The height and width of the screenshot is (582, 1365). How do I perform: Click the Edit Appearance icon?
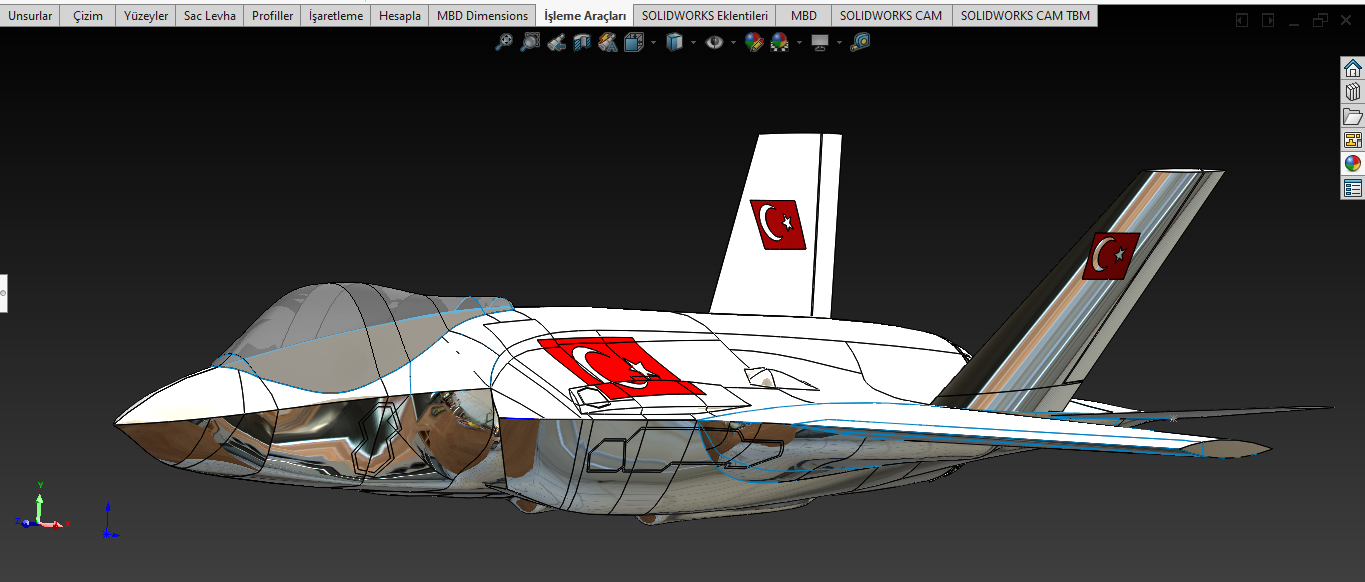pos(754,42)
